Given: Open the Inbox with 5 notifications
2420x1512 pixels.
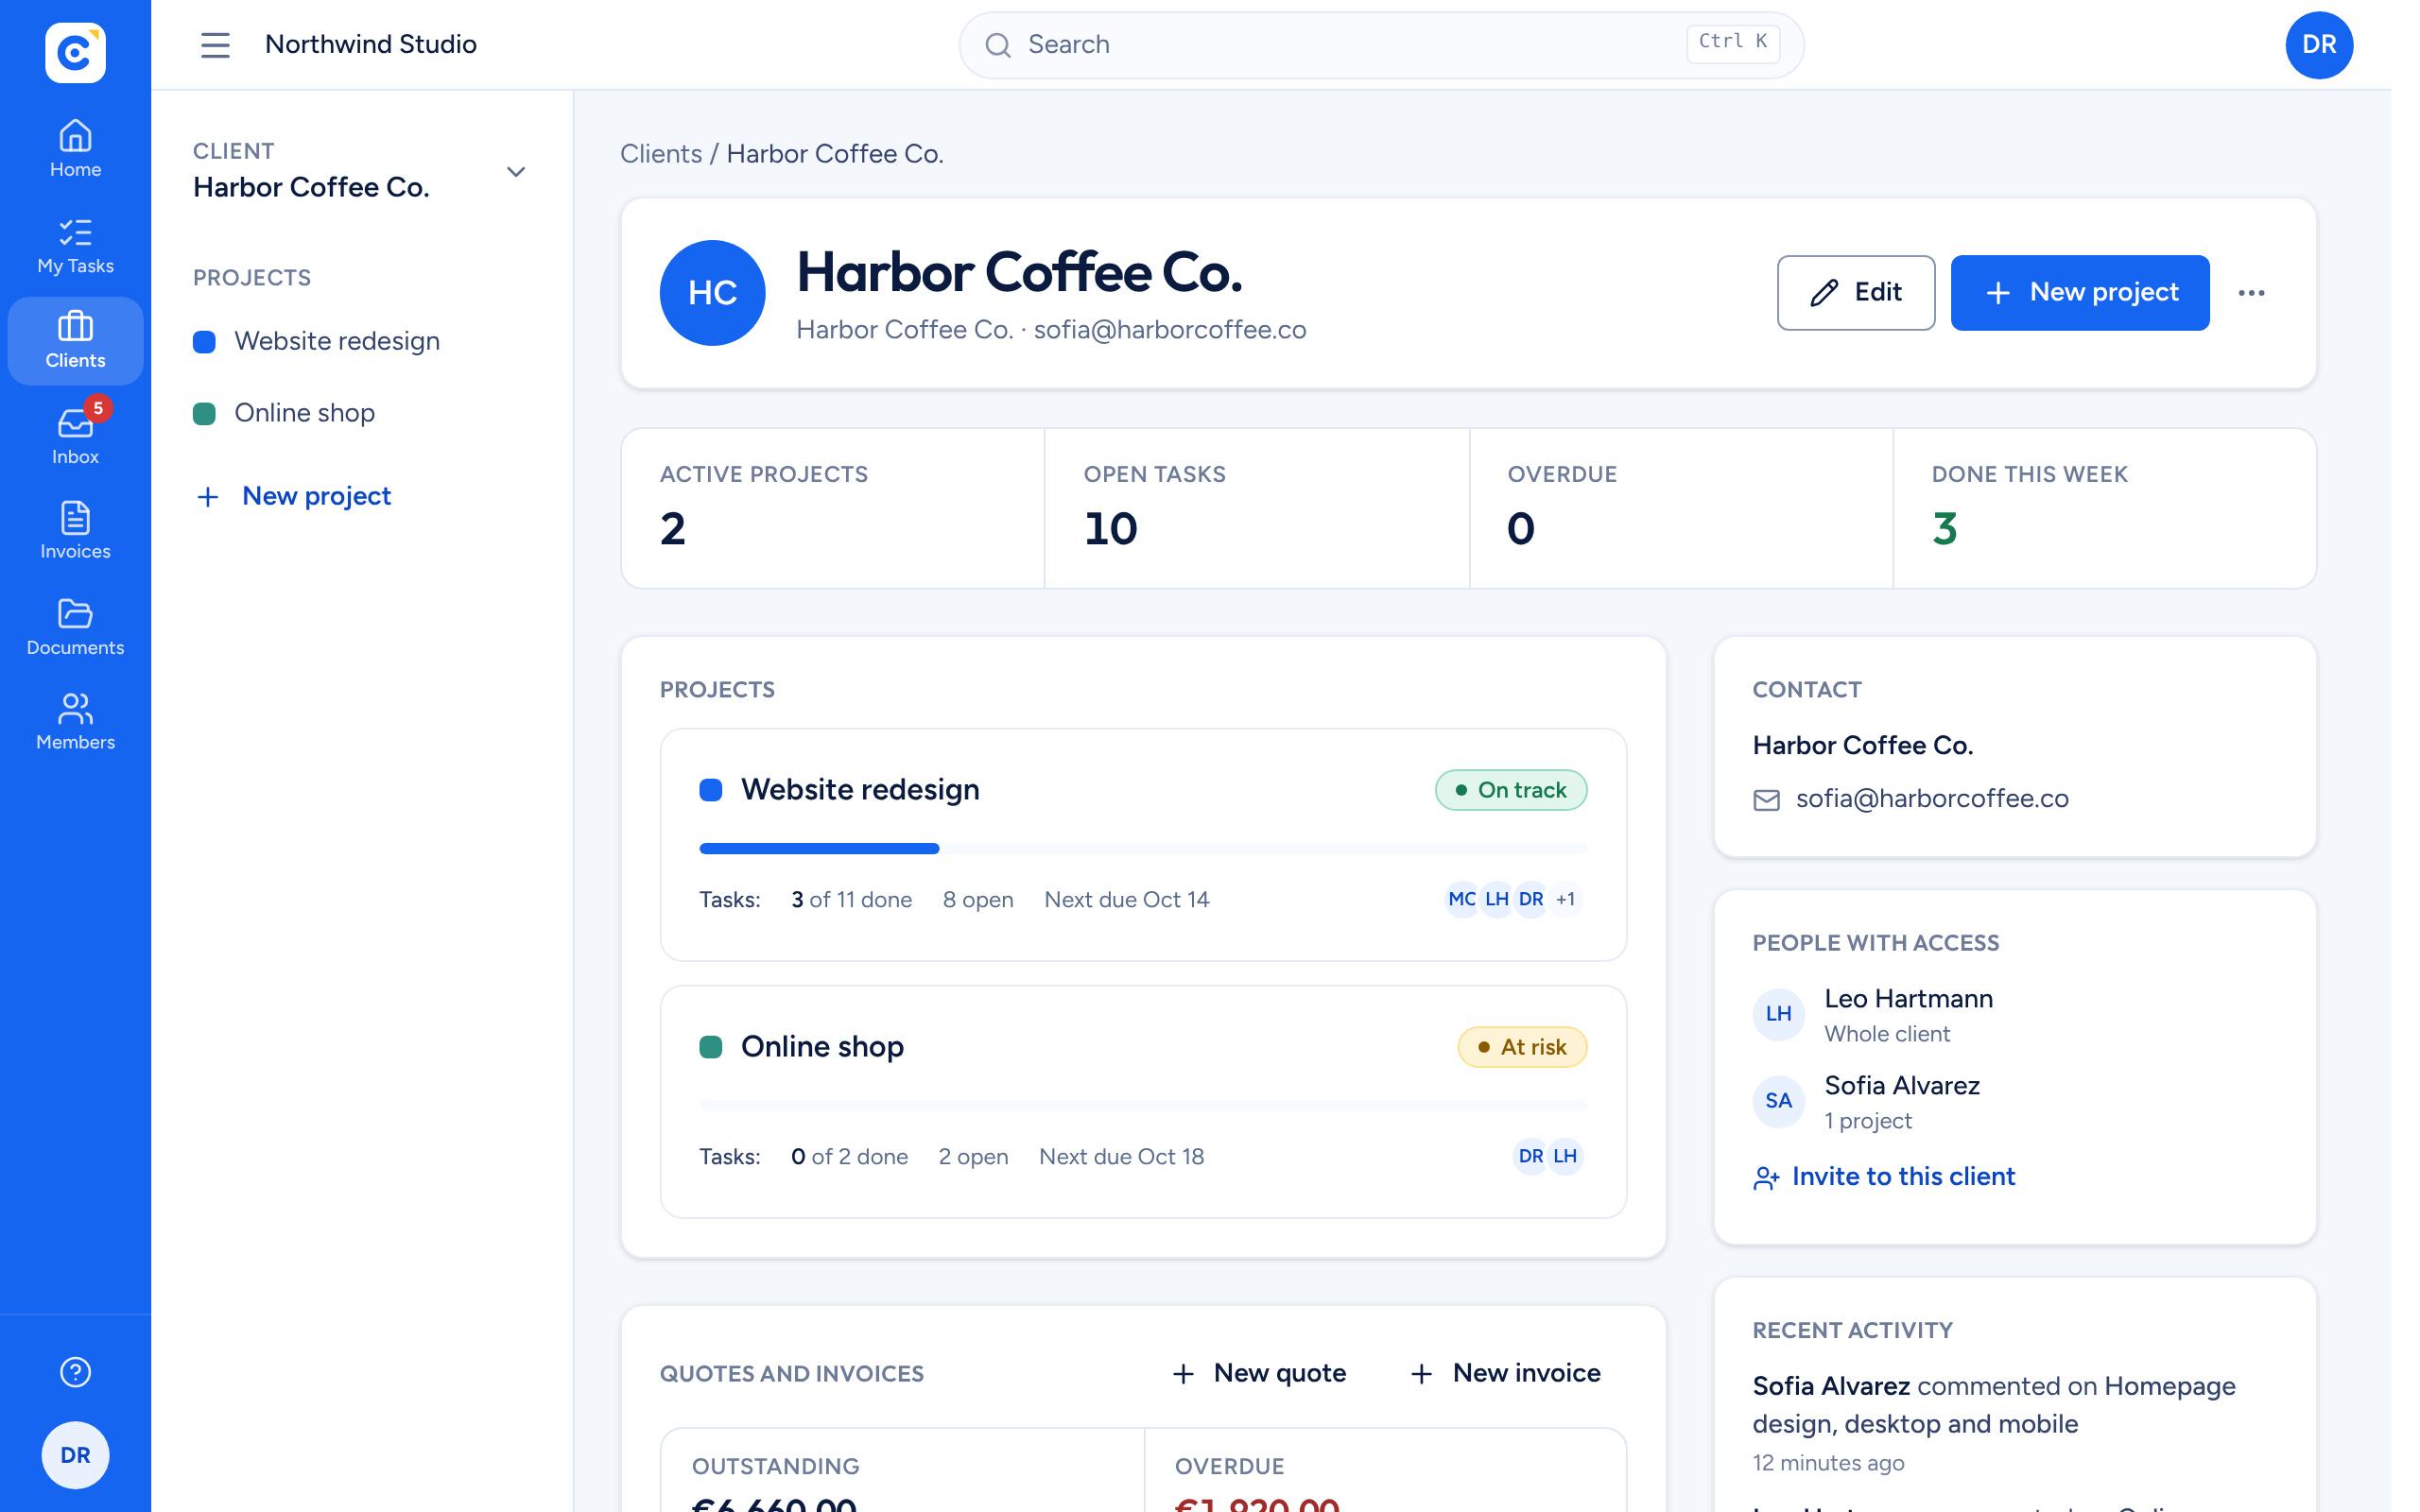Looking at the screenshot, I should (x=75, y=437).
